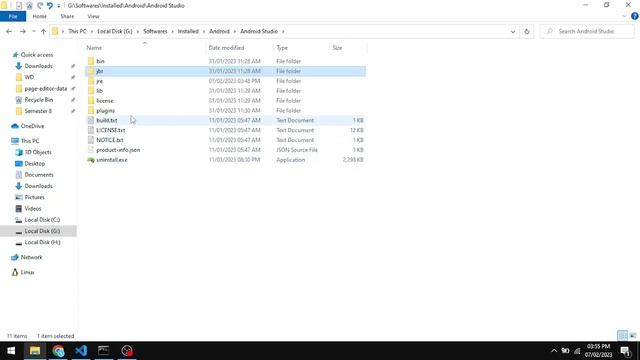The height and width of the screenshot is (360, 640).
Task: Sort by the Size column header
Action: pos(348,48)
